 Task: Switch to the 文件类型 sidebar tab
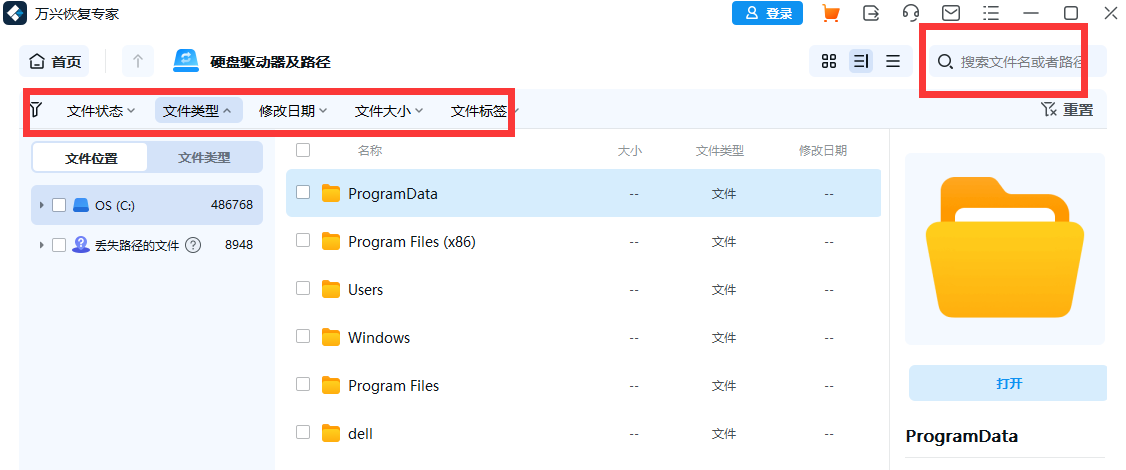point(205,157)
